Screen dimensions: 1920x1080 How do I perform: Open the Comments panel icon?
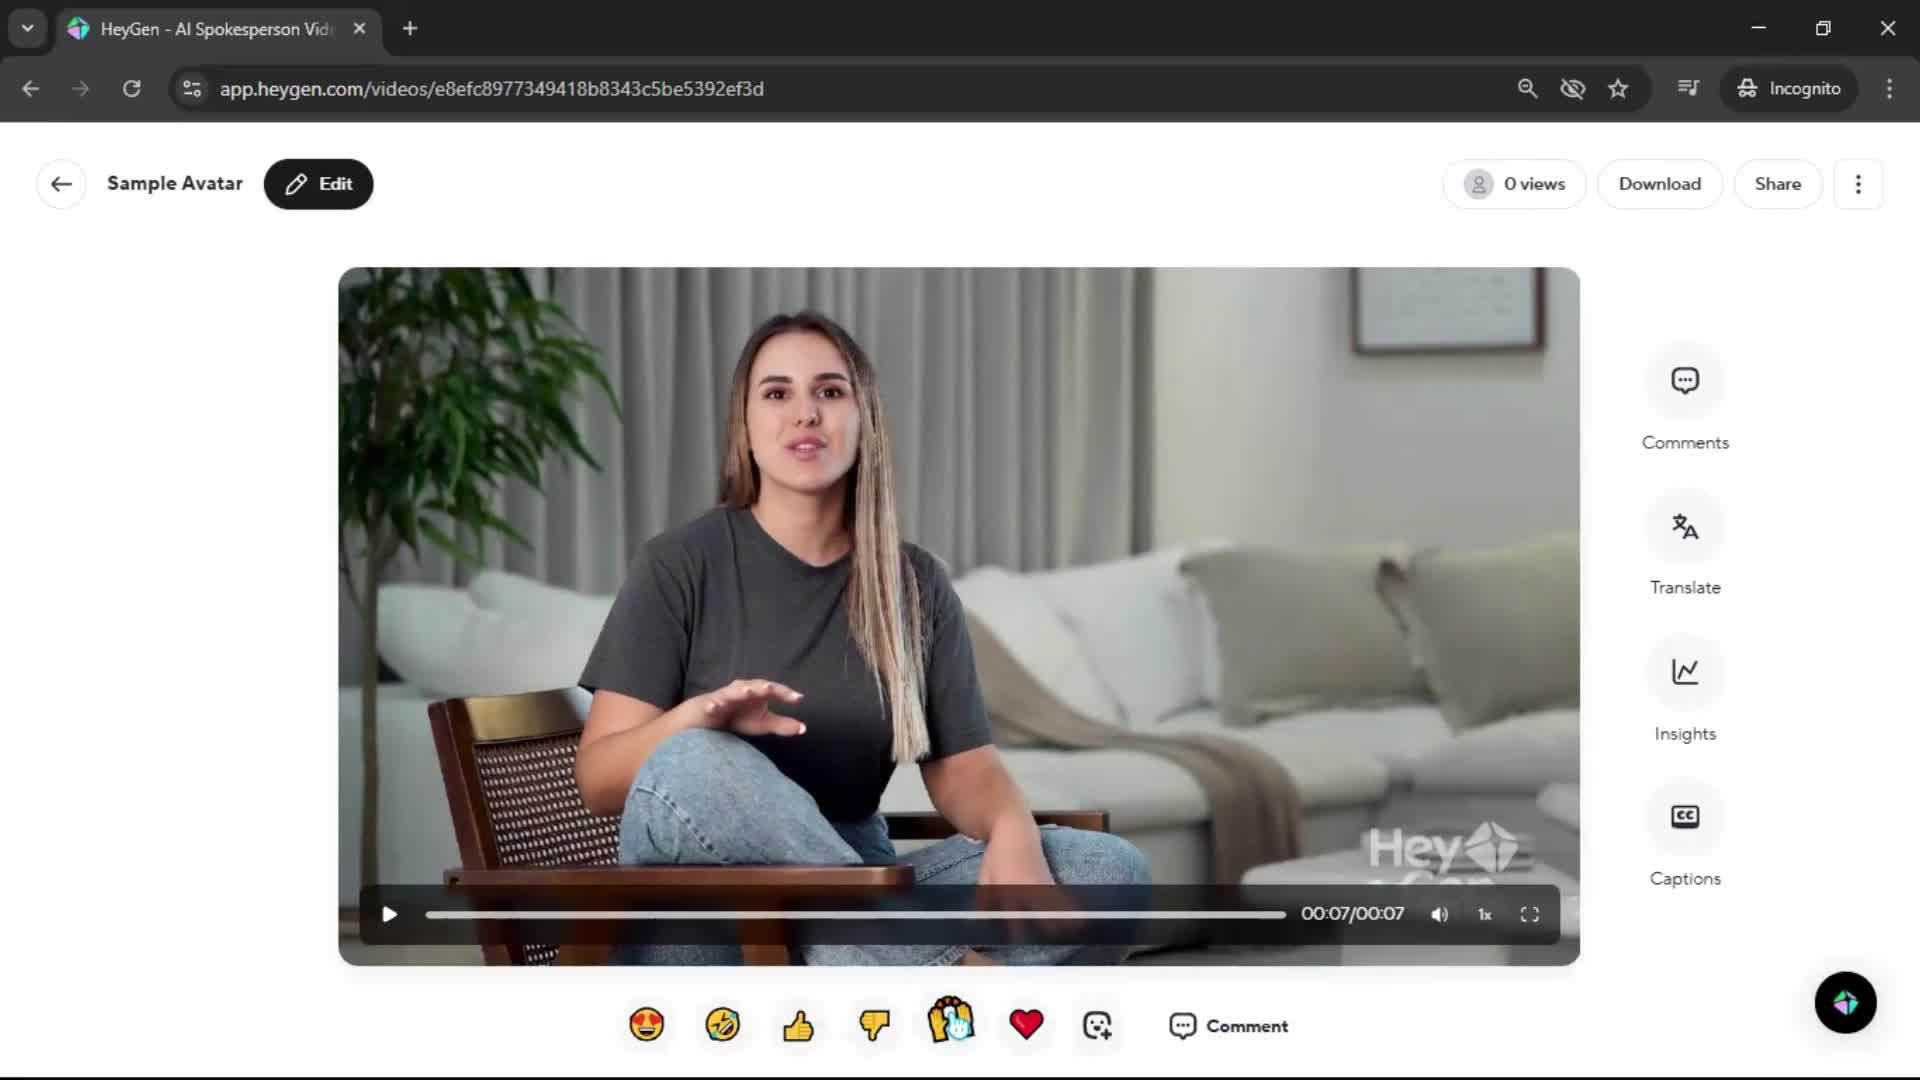pyautogui.click(x=1685, y=381)
